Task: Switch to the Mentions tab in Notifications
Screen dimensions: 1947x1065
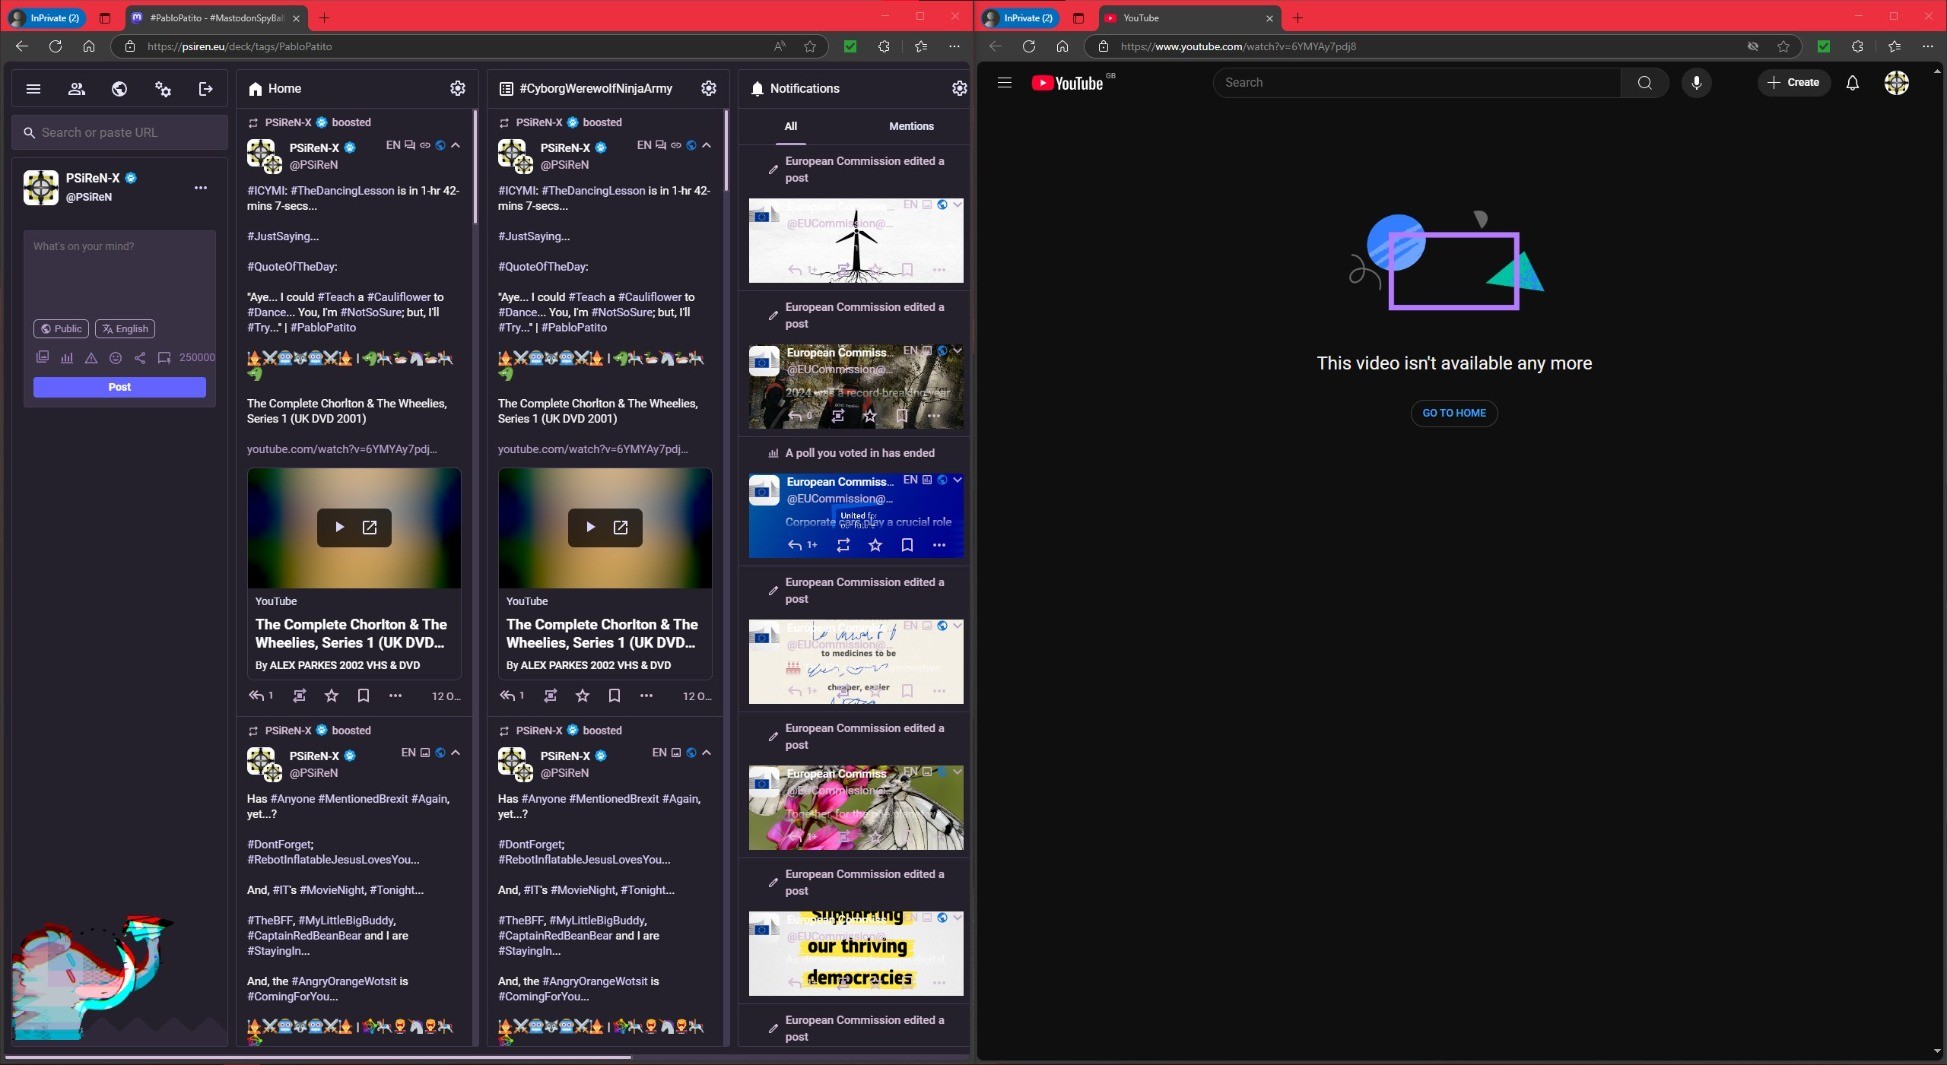Action: (911, 127)
